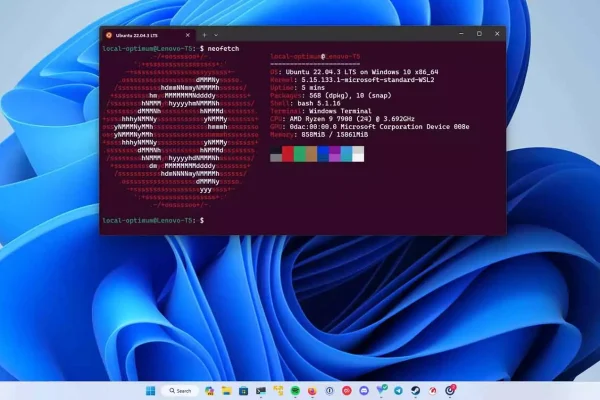The height and width of the screenshot is (400, 600).
Task: Open the red gauge app in taskbar
Action: [433, 390]
